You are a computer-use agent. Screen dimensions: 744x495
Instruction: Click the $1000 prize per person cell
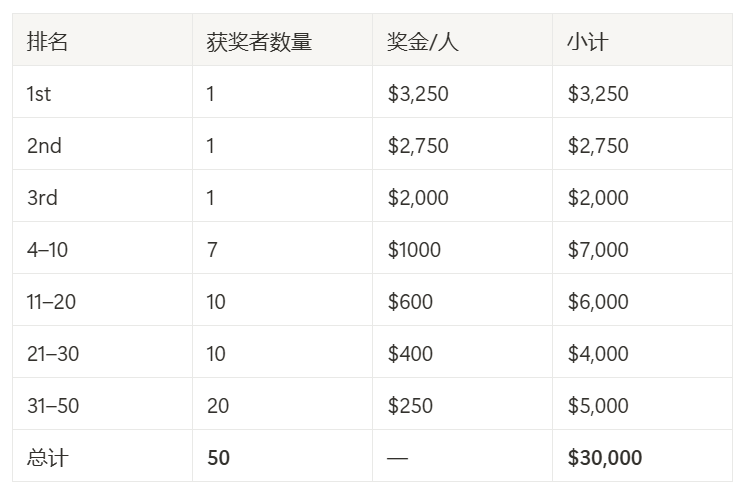tap(414, 250)
